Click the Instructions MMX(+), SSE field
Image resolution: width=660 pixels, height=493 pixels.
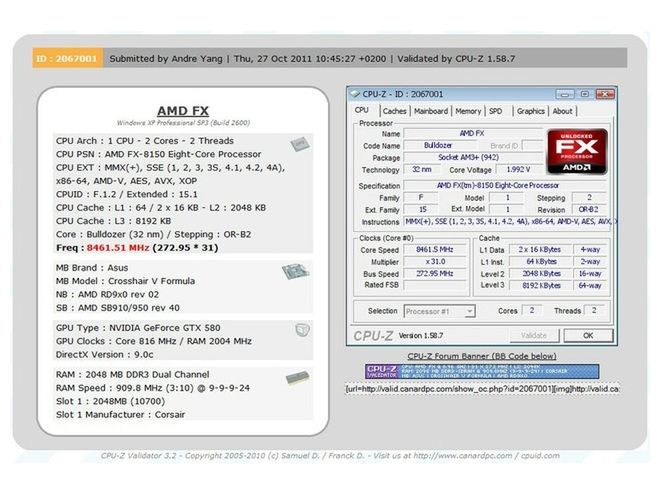point(508,221)
